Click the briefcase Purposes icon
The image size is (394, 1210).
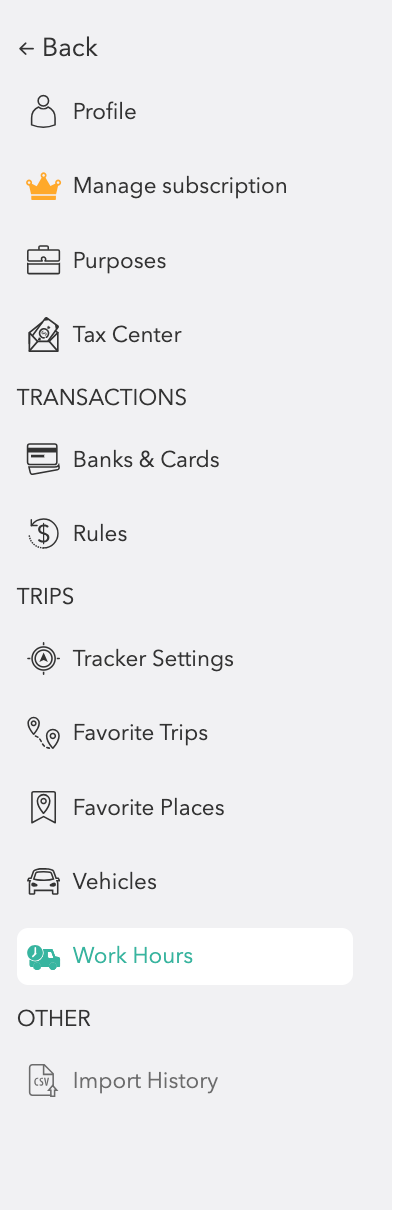pos(43,261)
